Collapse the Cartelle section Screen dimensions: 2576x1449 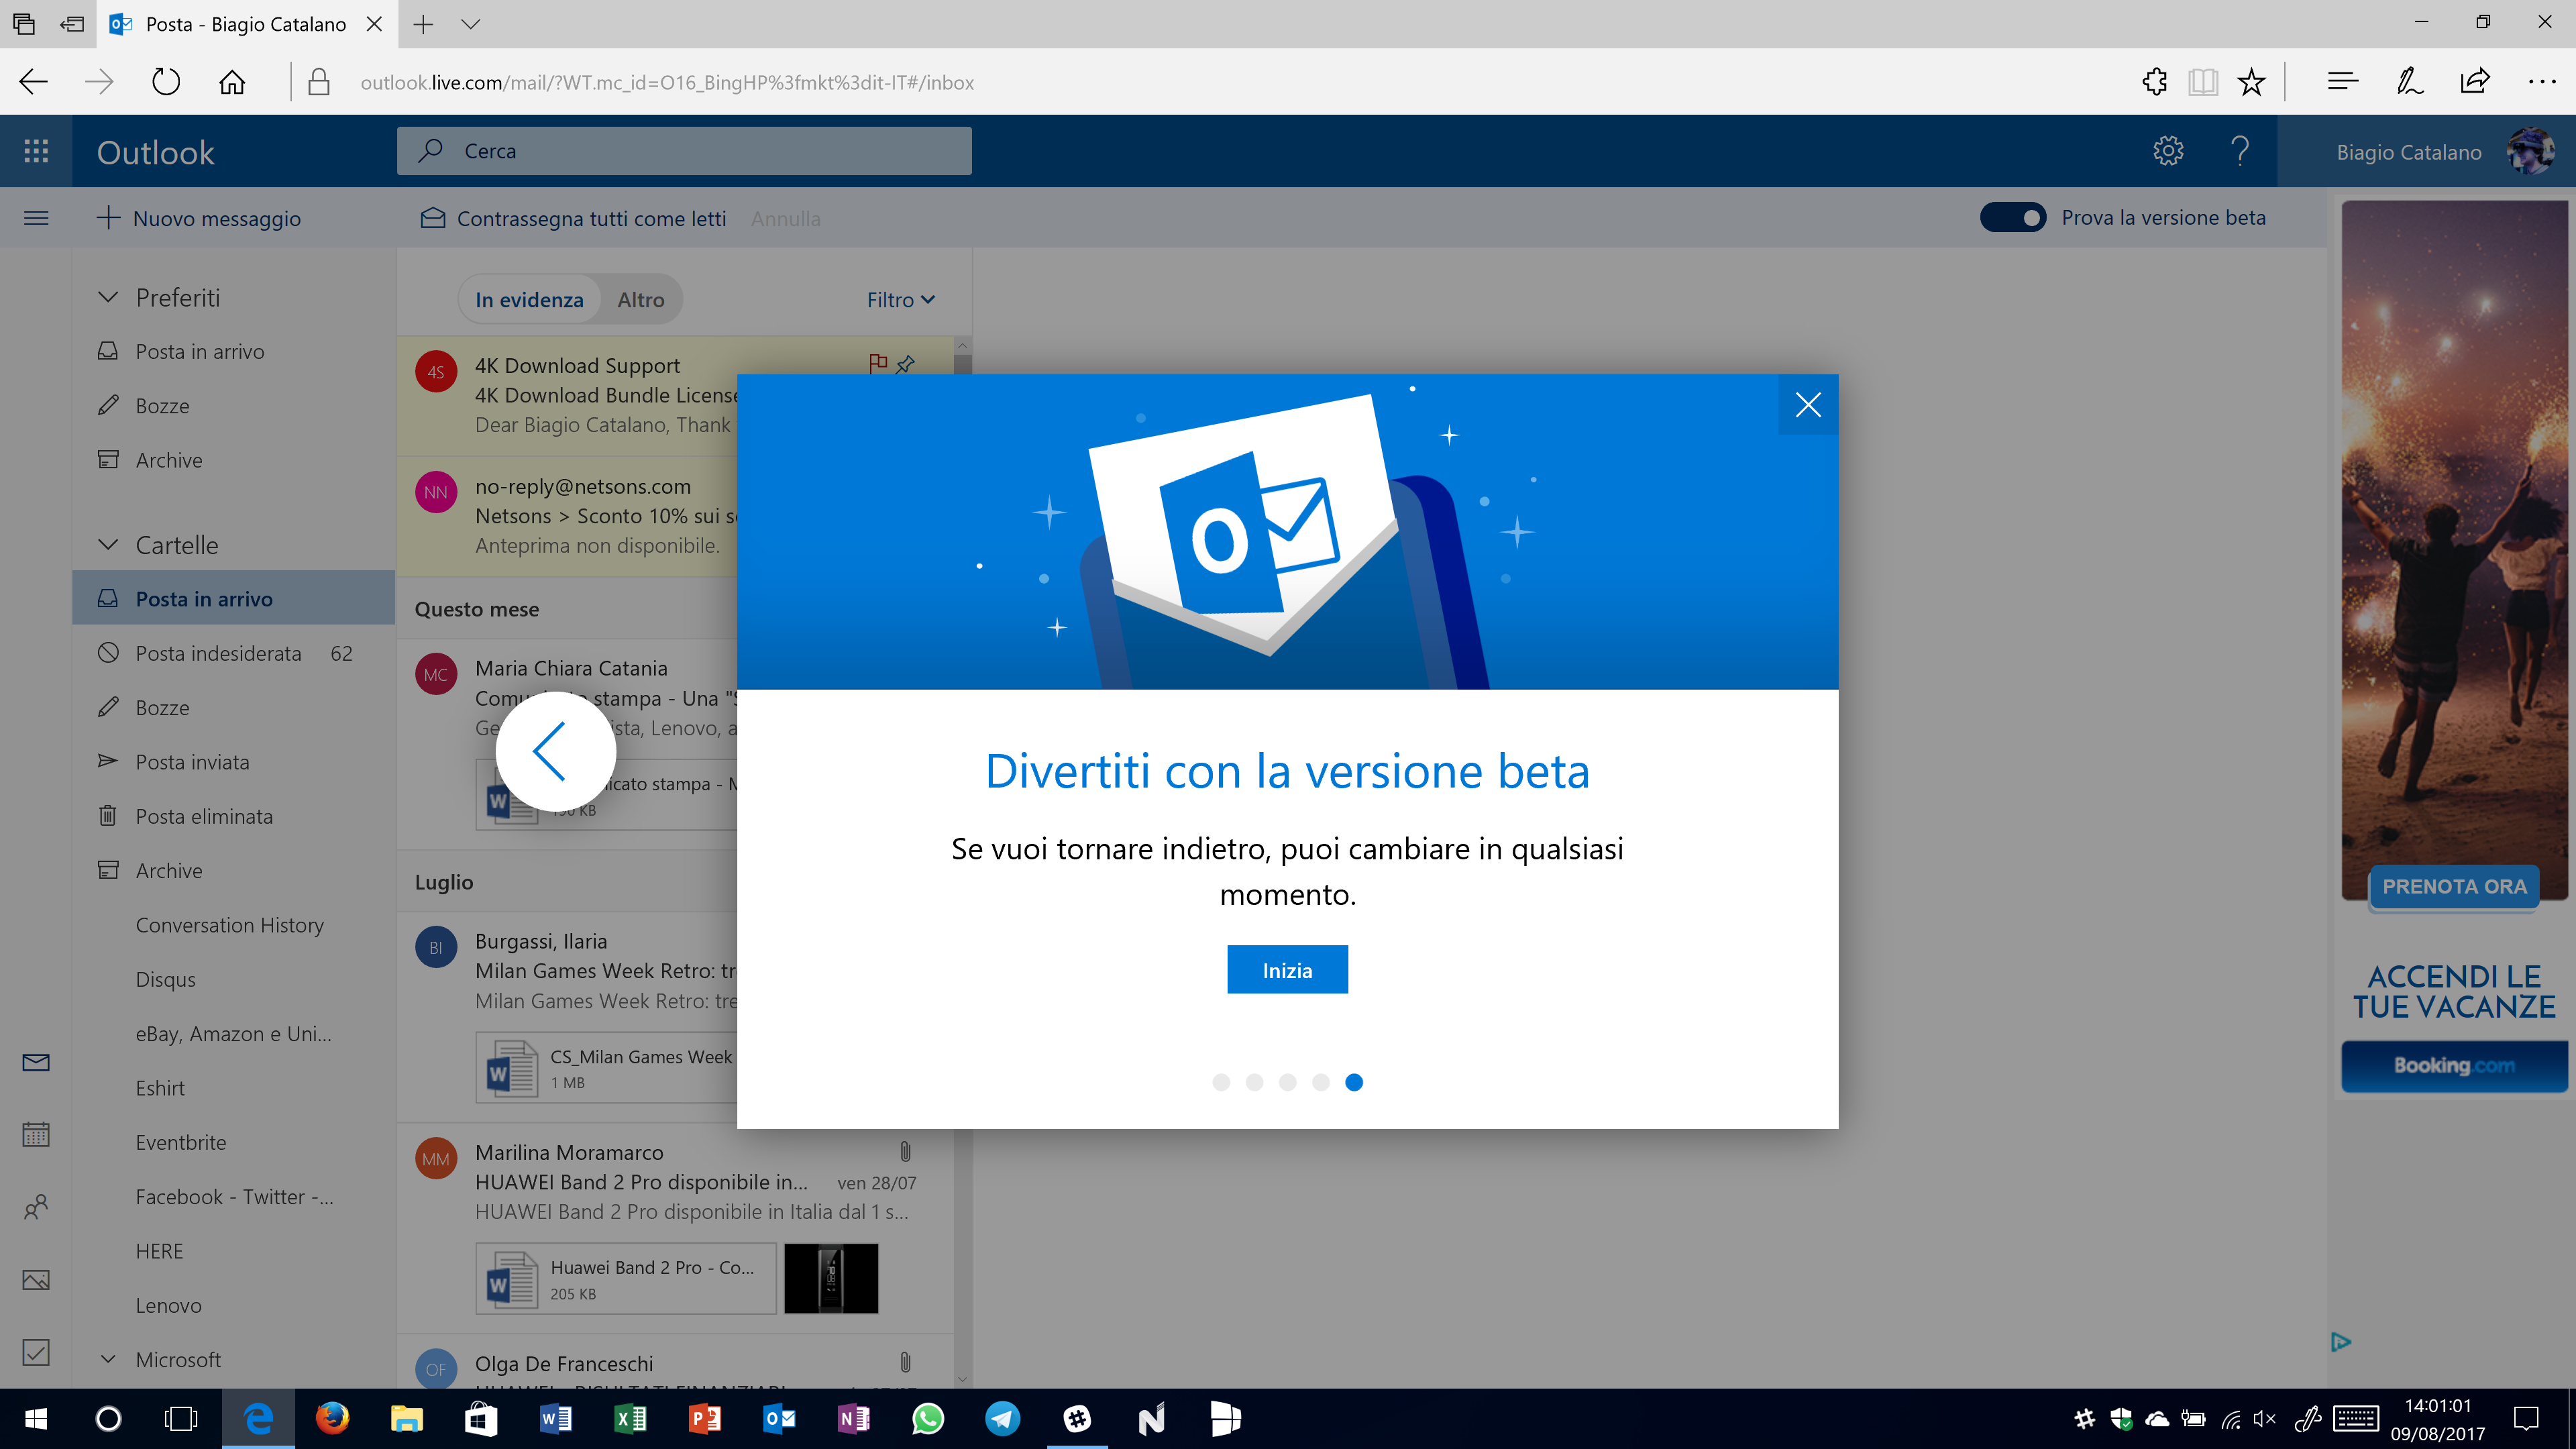click(x=108, y=544)
